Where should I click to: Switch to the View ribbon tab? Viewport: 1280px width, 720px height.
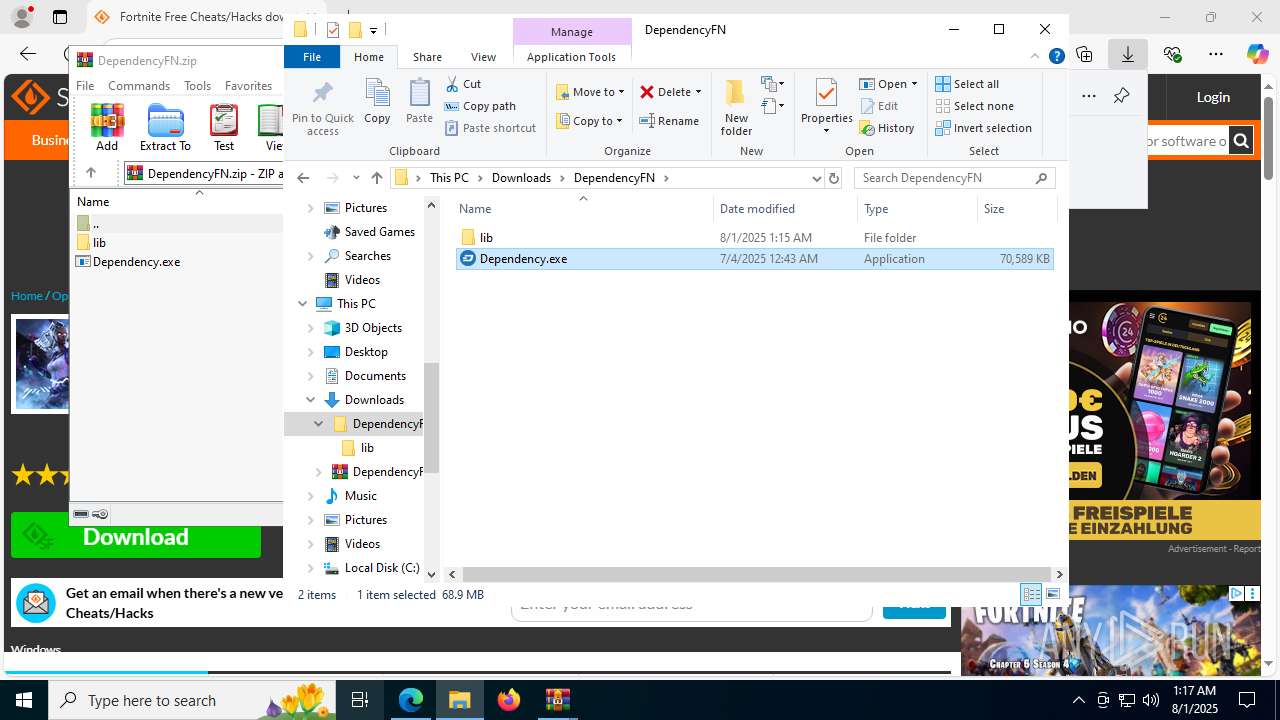tap(483, 57)
